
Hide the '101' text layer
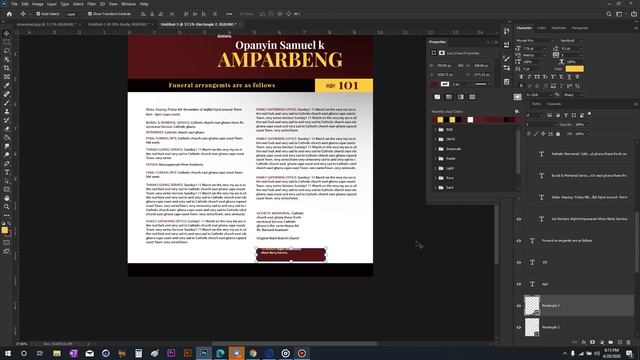519,262
